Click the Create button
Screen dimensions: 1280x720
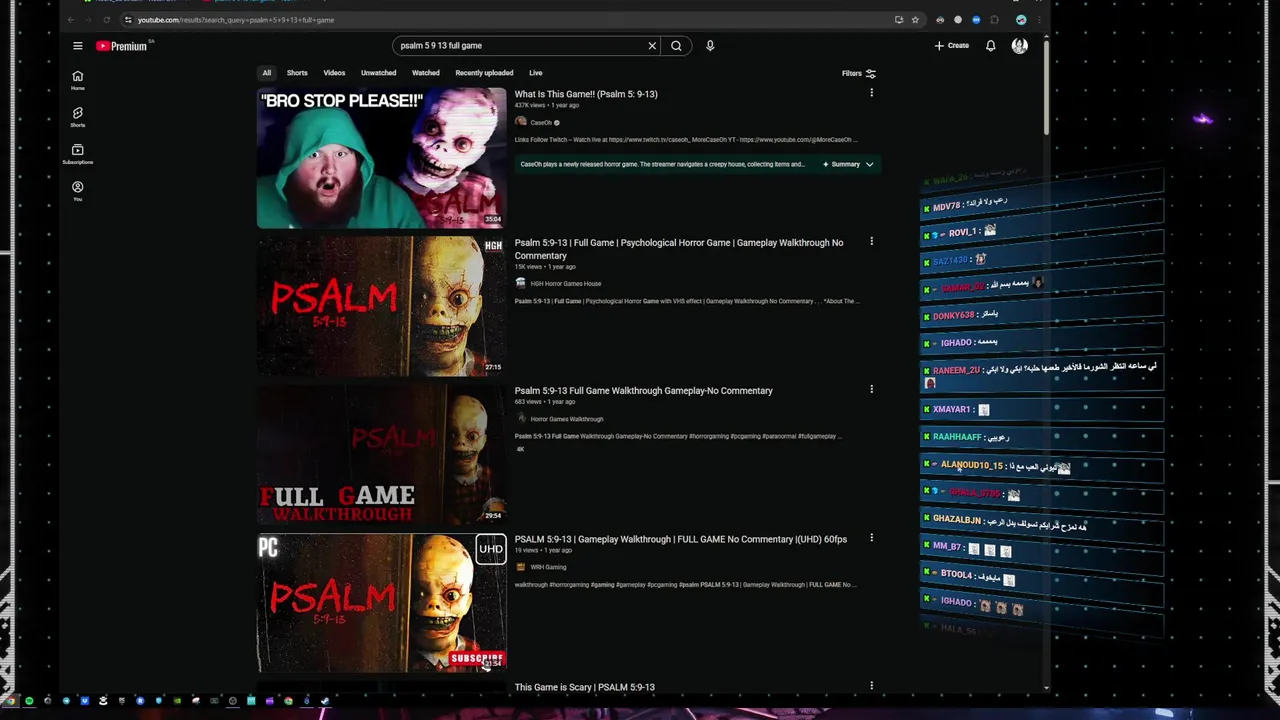click(952, 46)
